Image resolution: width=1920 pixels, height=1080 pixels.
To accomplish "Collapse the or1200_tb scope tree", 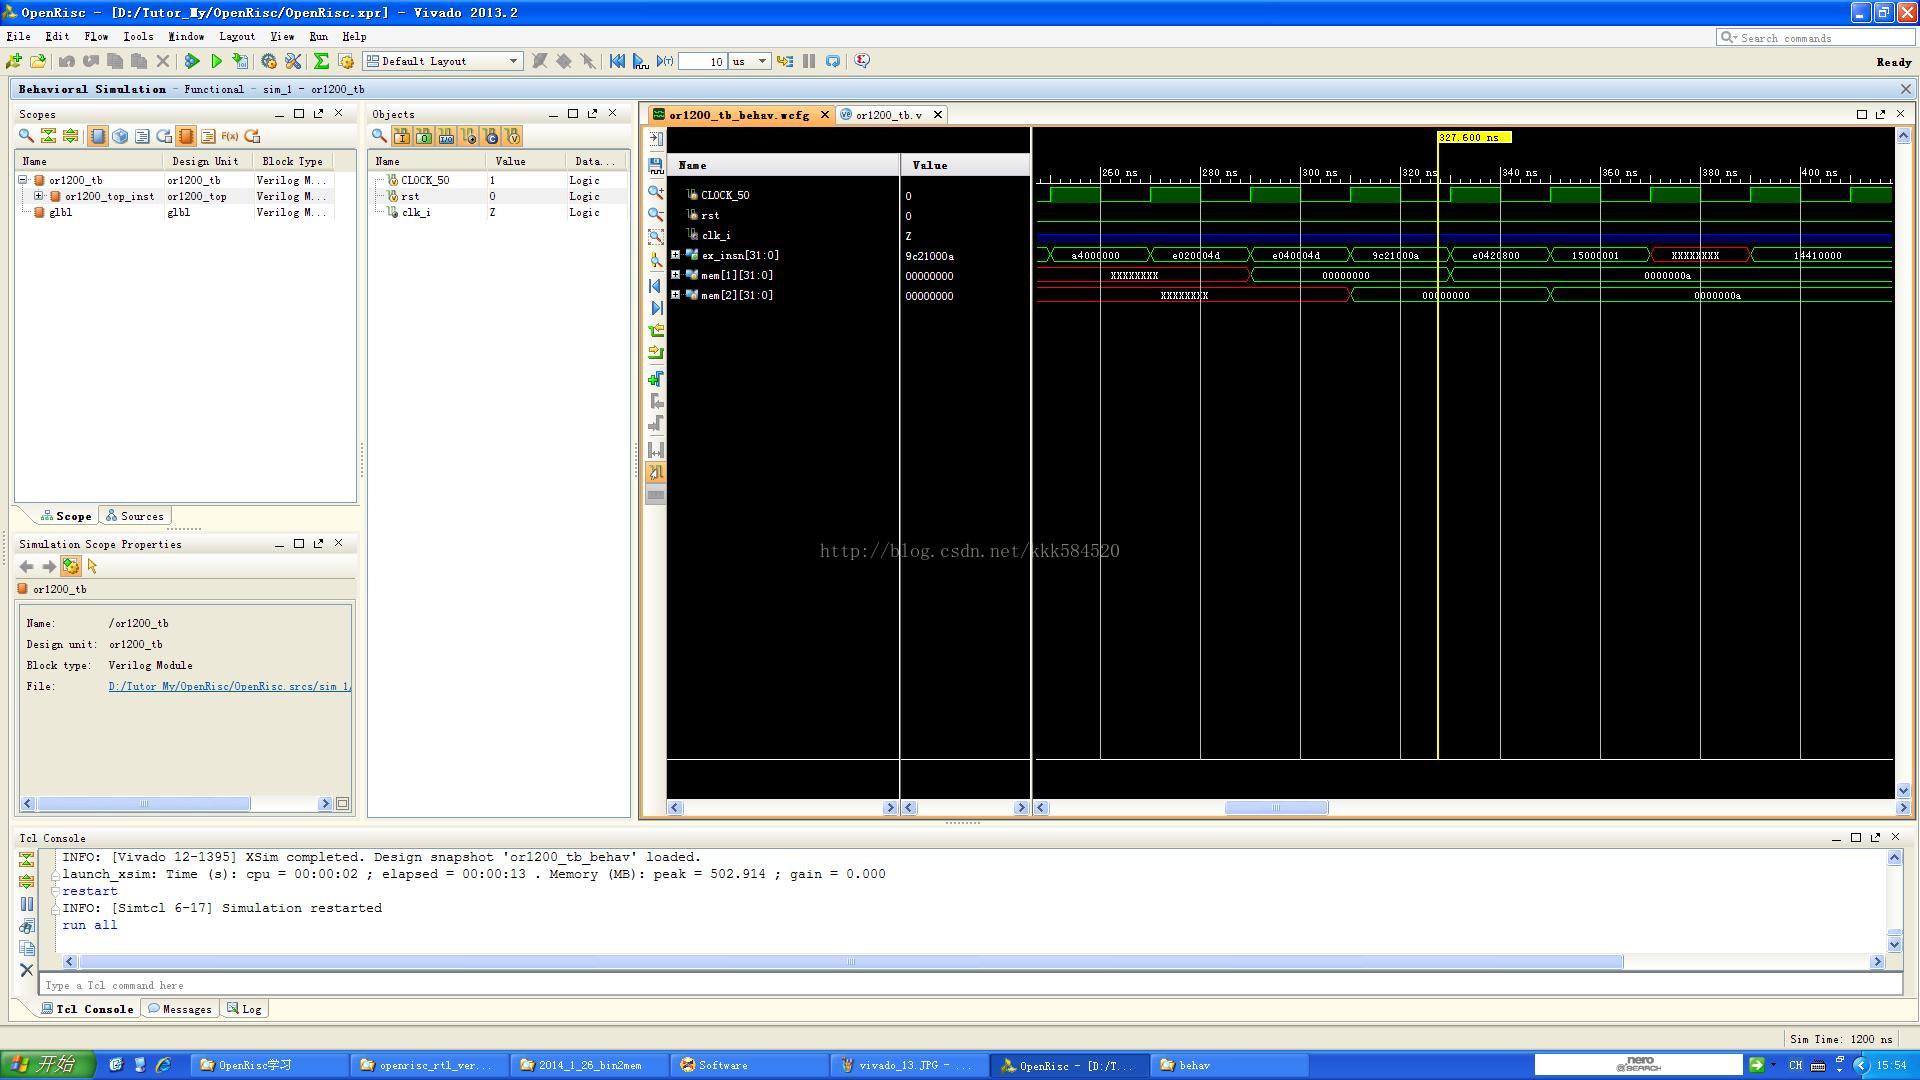I will click(x=23, y=180).
